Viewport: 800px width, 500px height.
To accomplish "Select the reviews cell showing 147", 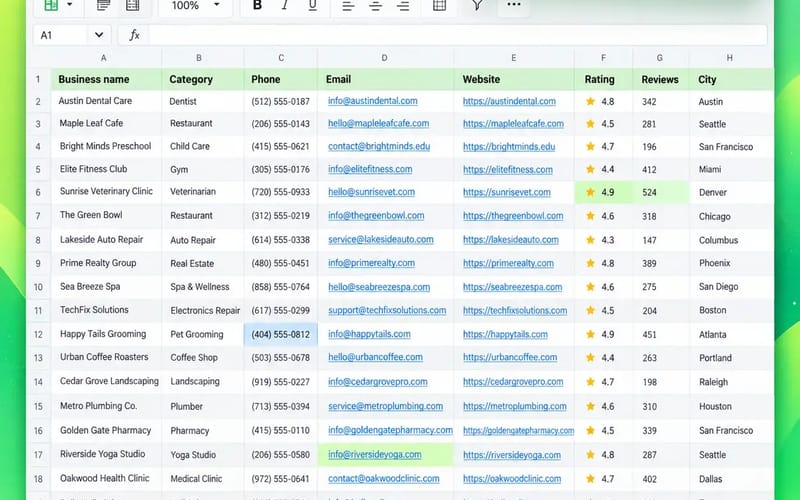I will tap(661, 240).
